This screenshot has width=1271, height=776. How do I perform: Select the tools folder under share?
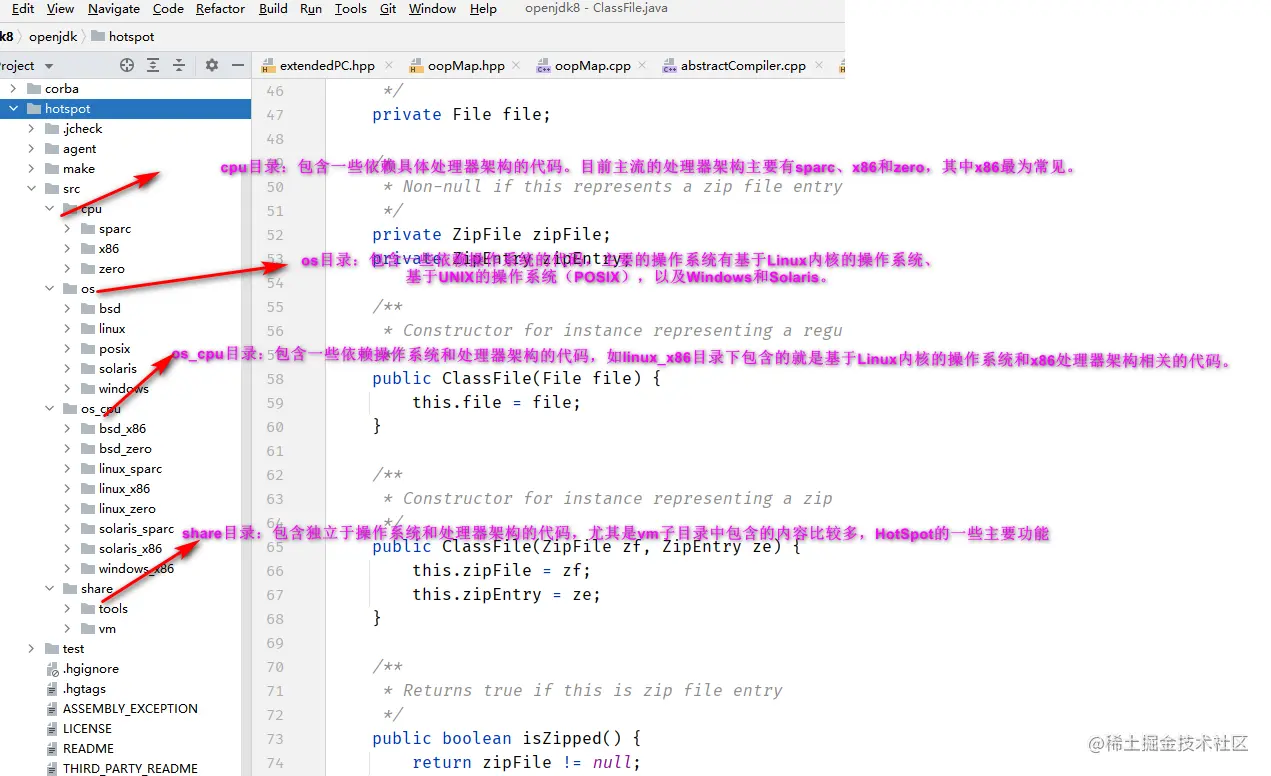point(113,609)
